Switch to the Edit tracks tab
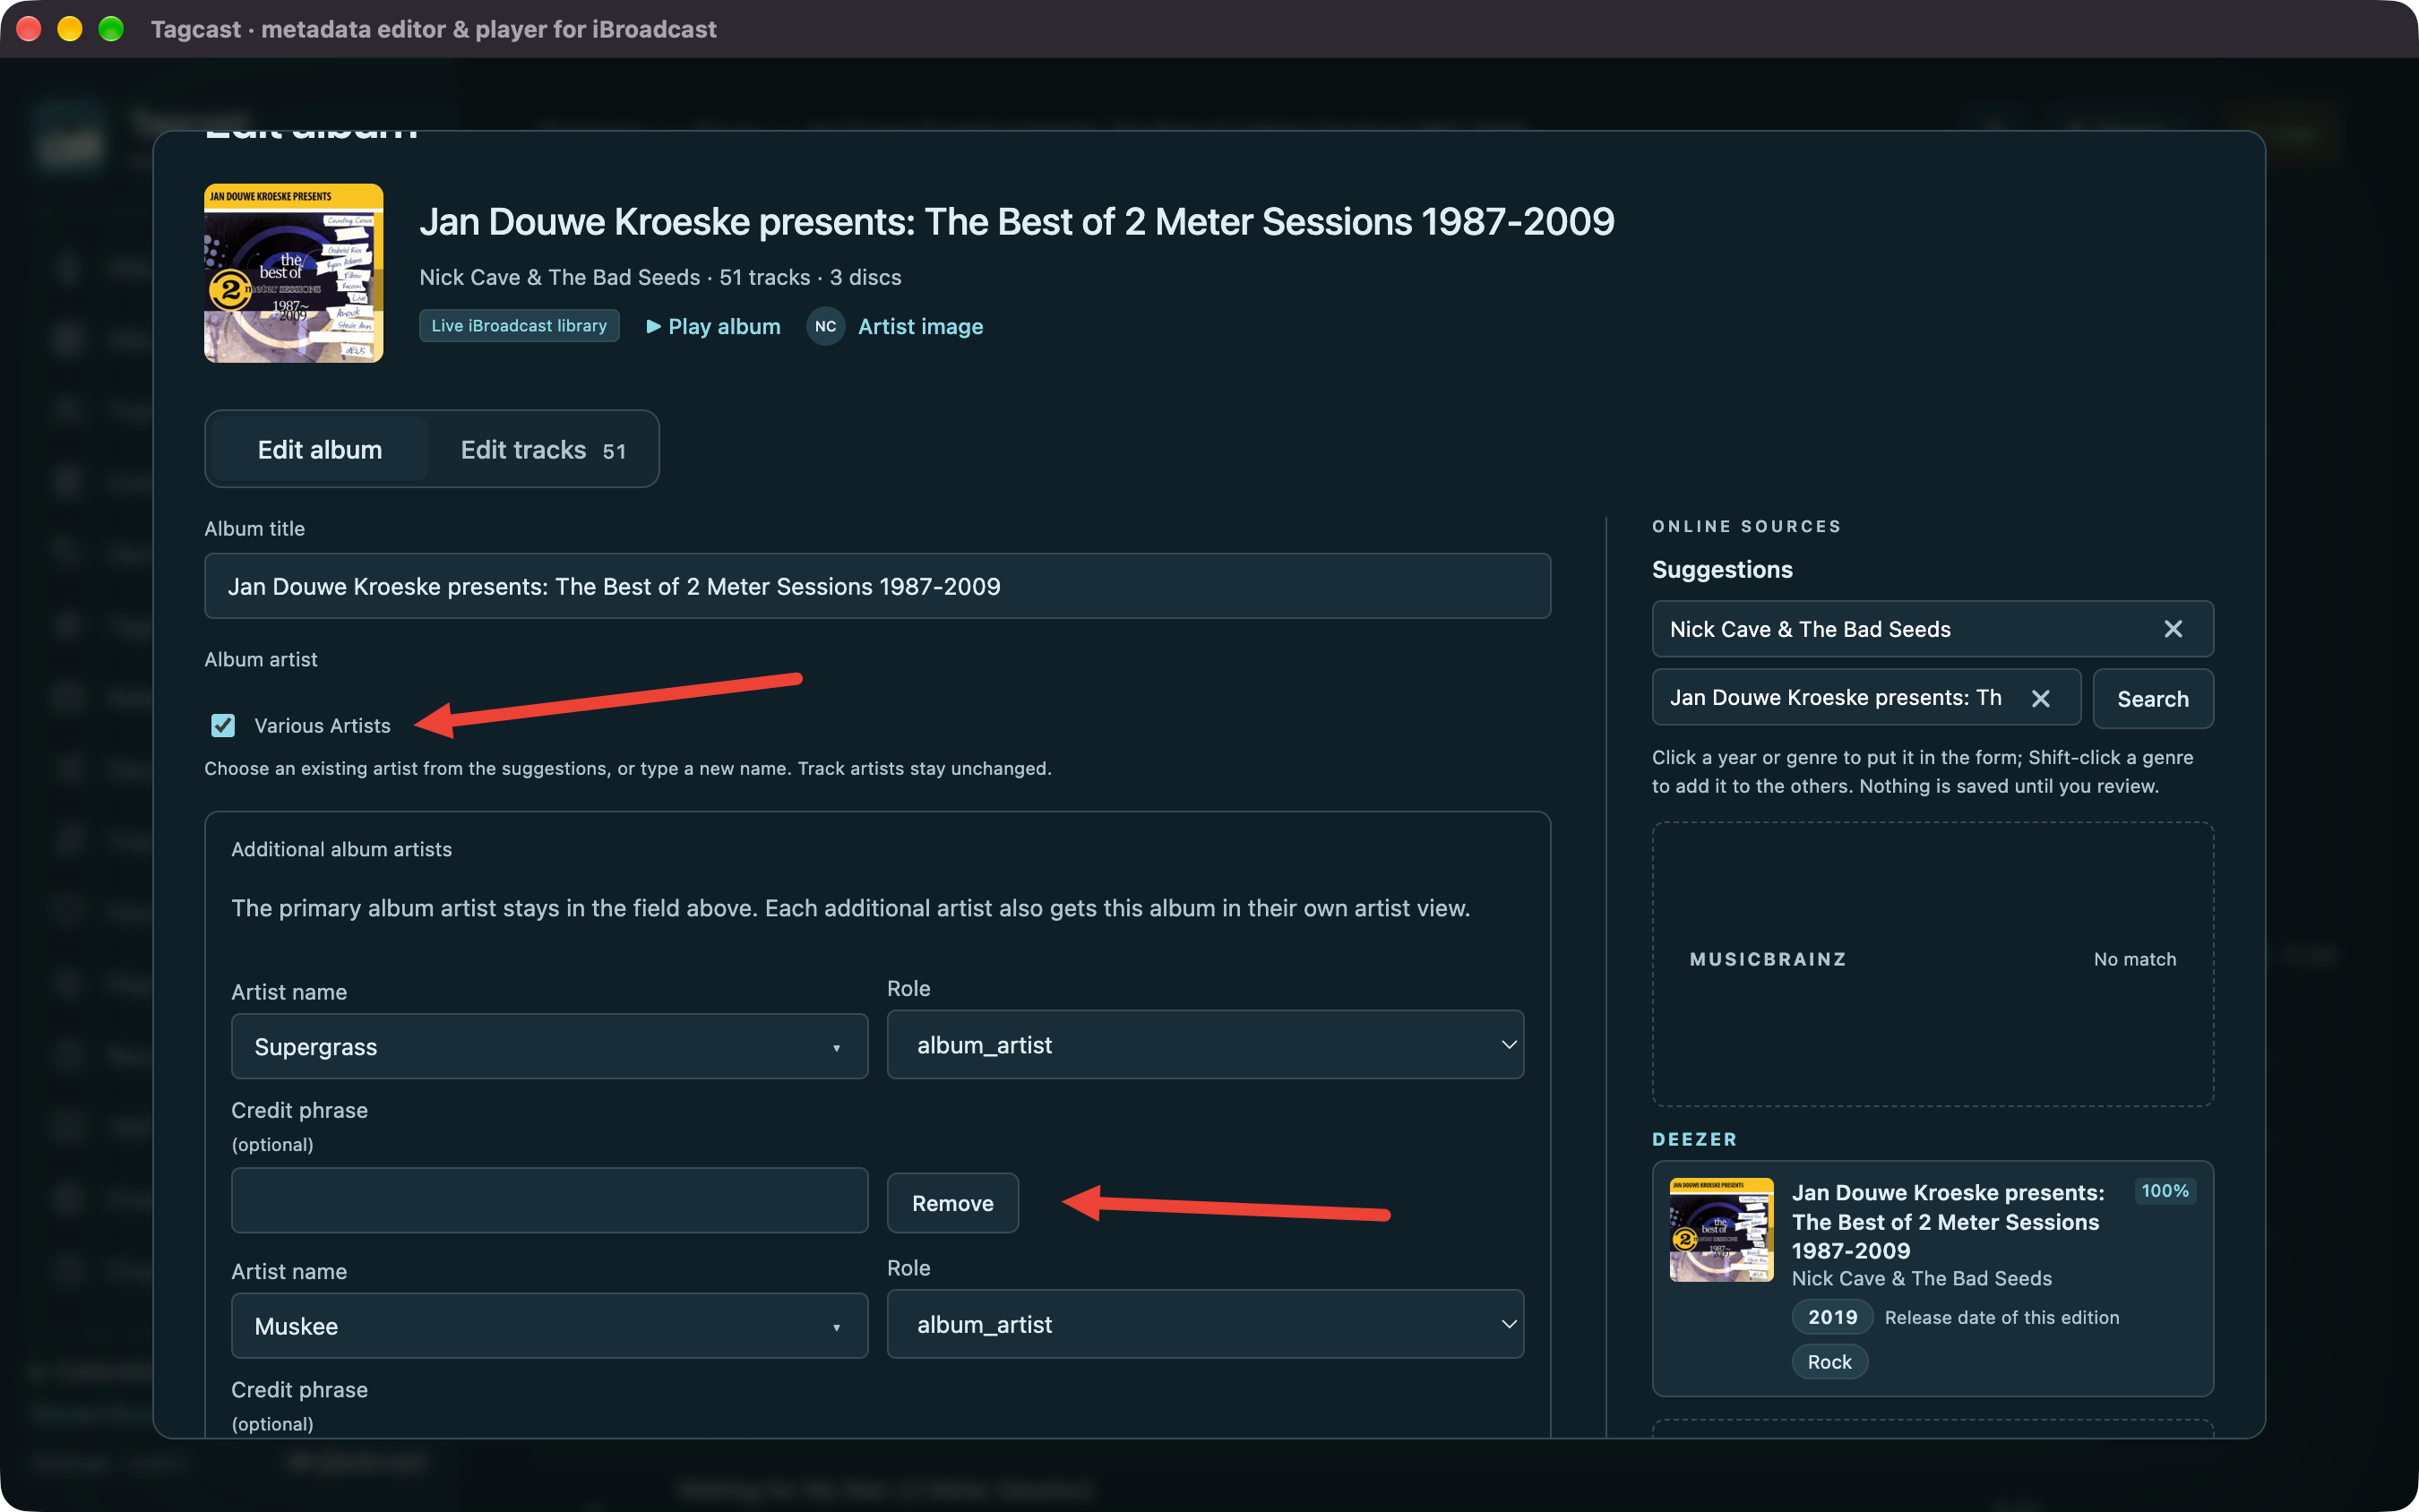 543,450
